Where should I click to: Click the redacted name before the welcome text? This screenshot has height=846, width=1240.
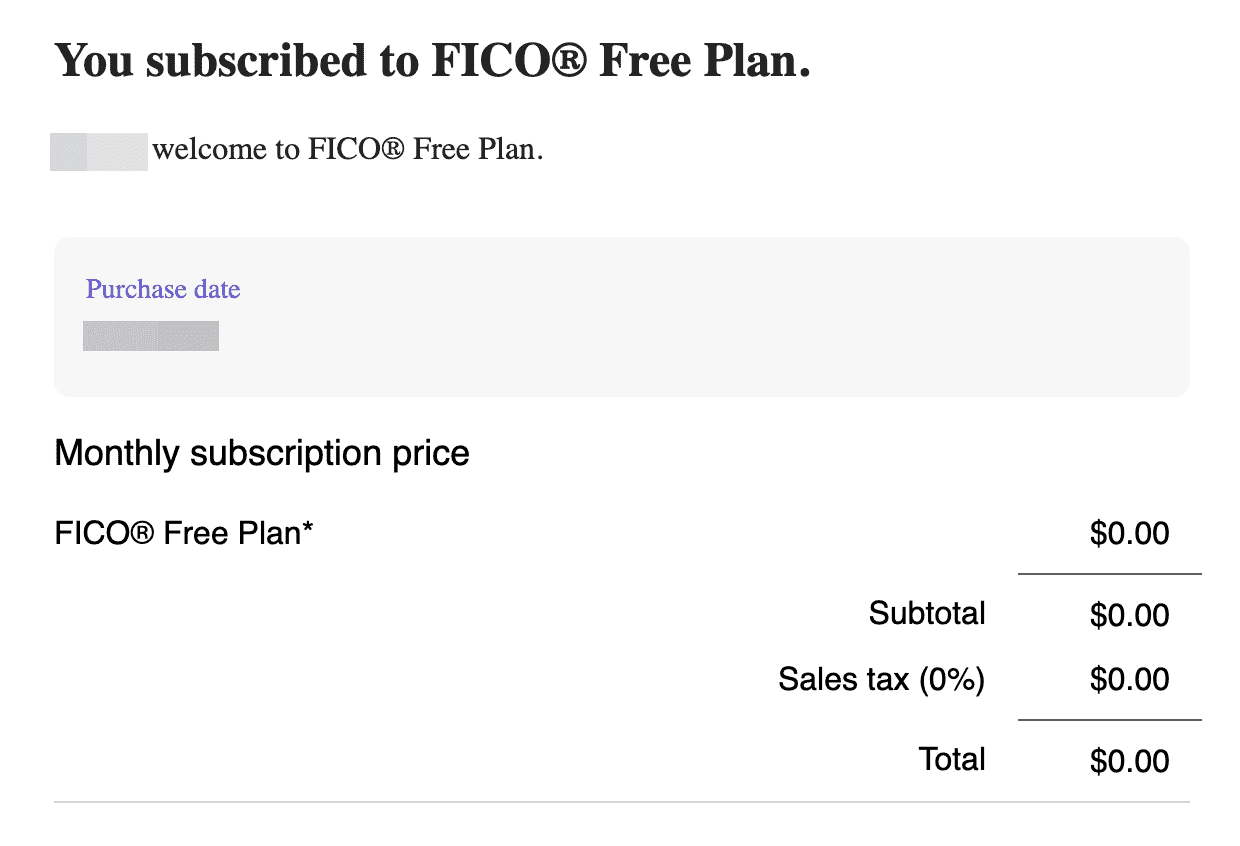point(99,151)
